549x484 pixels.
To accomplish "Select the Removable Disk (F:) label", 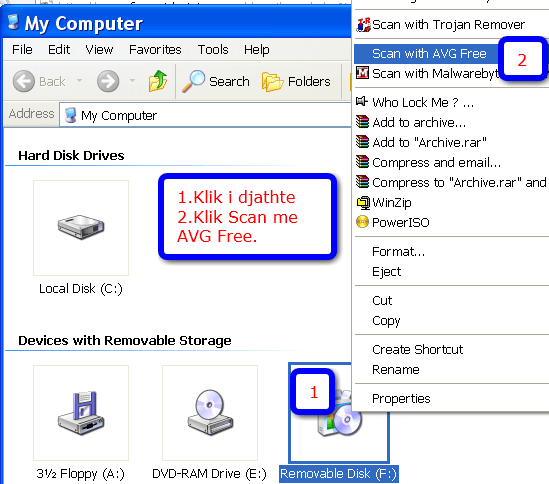I will [x=339, y=474].
